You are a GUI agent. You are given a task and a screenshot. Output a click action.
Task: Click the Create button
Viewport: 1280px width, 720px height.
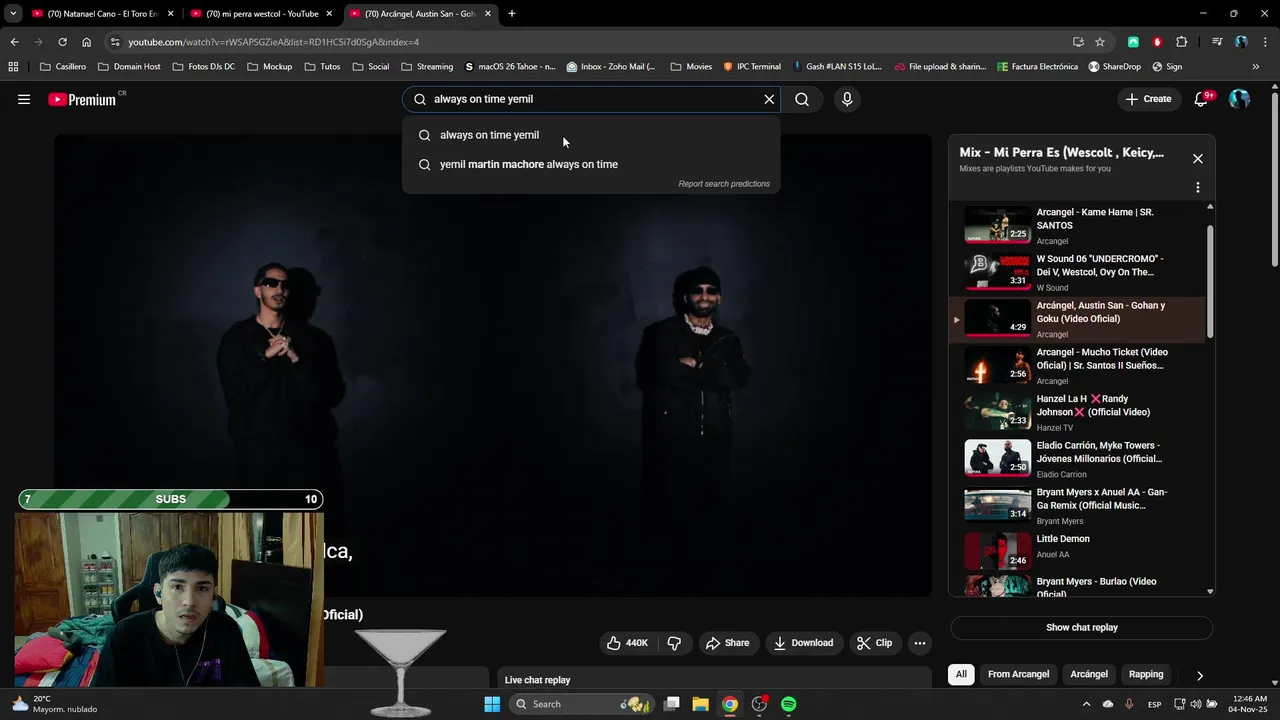click(x=1148, y=99)
